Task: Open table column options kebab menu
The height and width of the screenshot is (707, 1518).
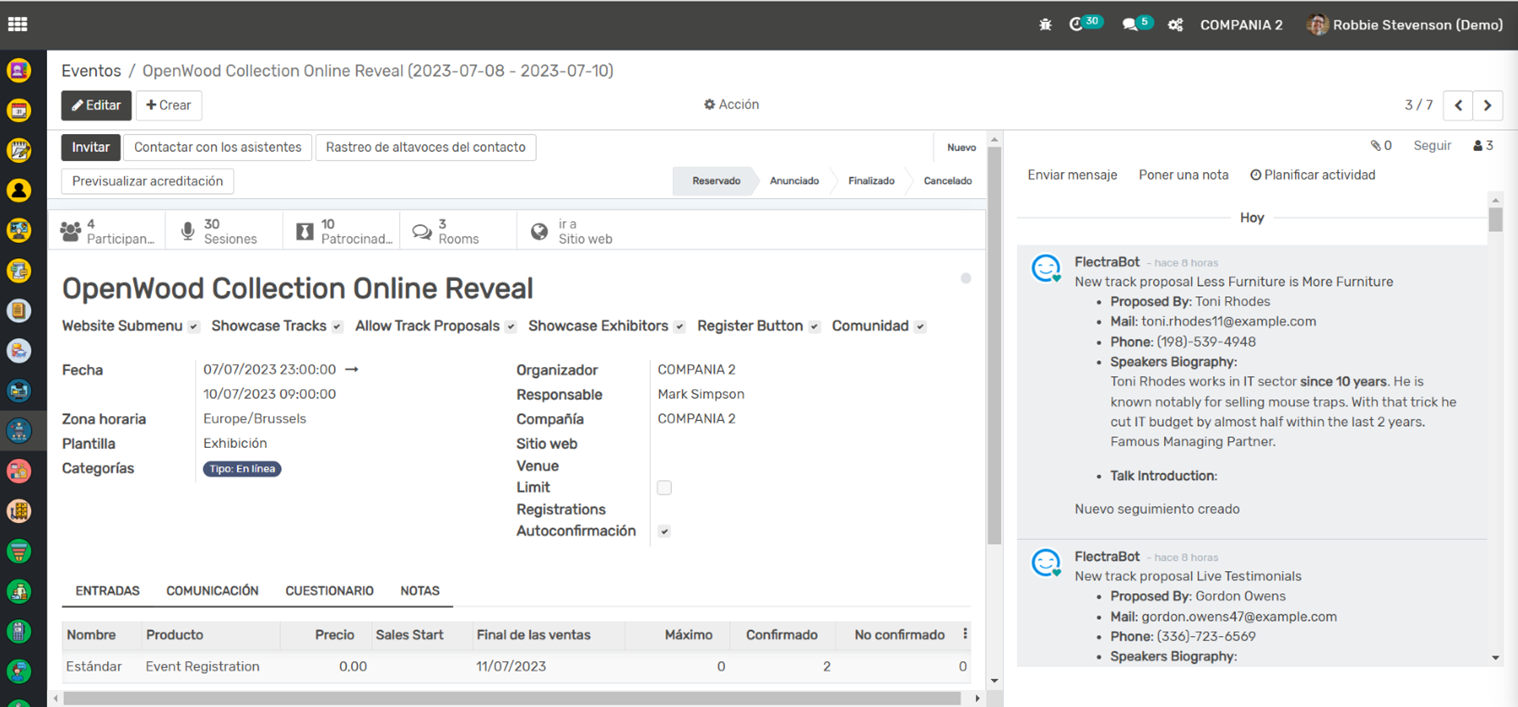Action: pyautogui.click(x=965, y=634)
